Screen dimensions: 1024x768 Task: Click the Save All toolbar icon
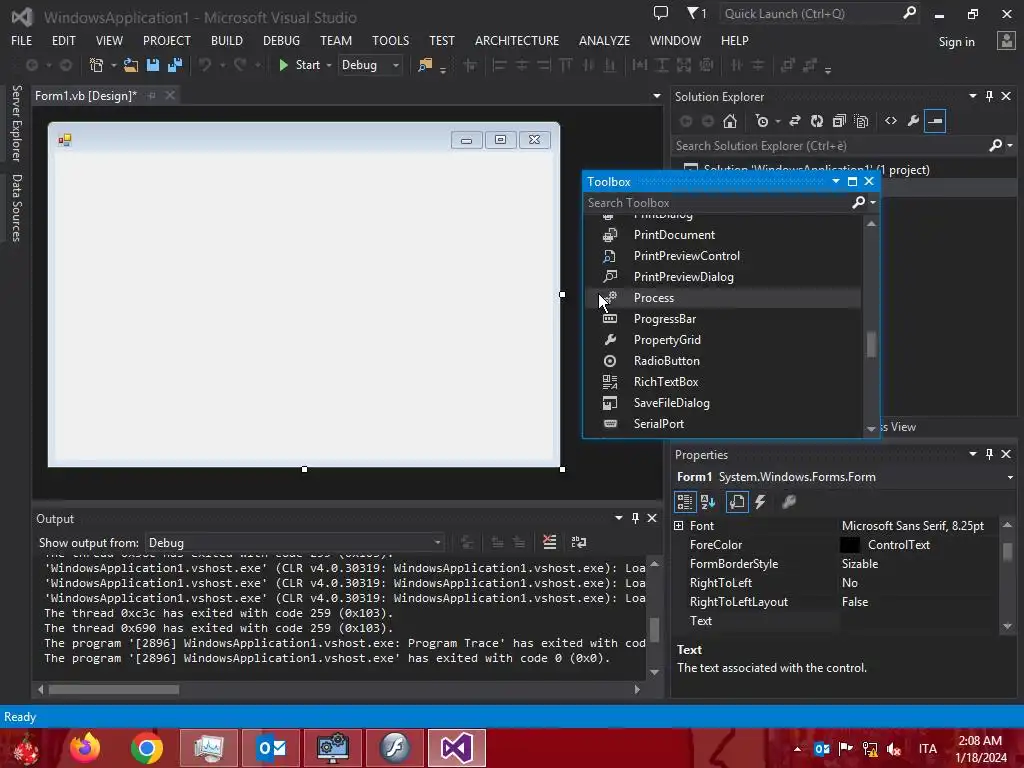[x=175, y=65]
